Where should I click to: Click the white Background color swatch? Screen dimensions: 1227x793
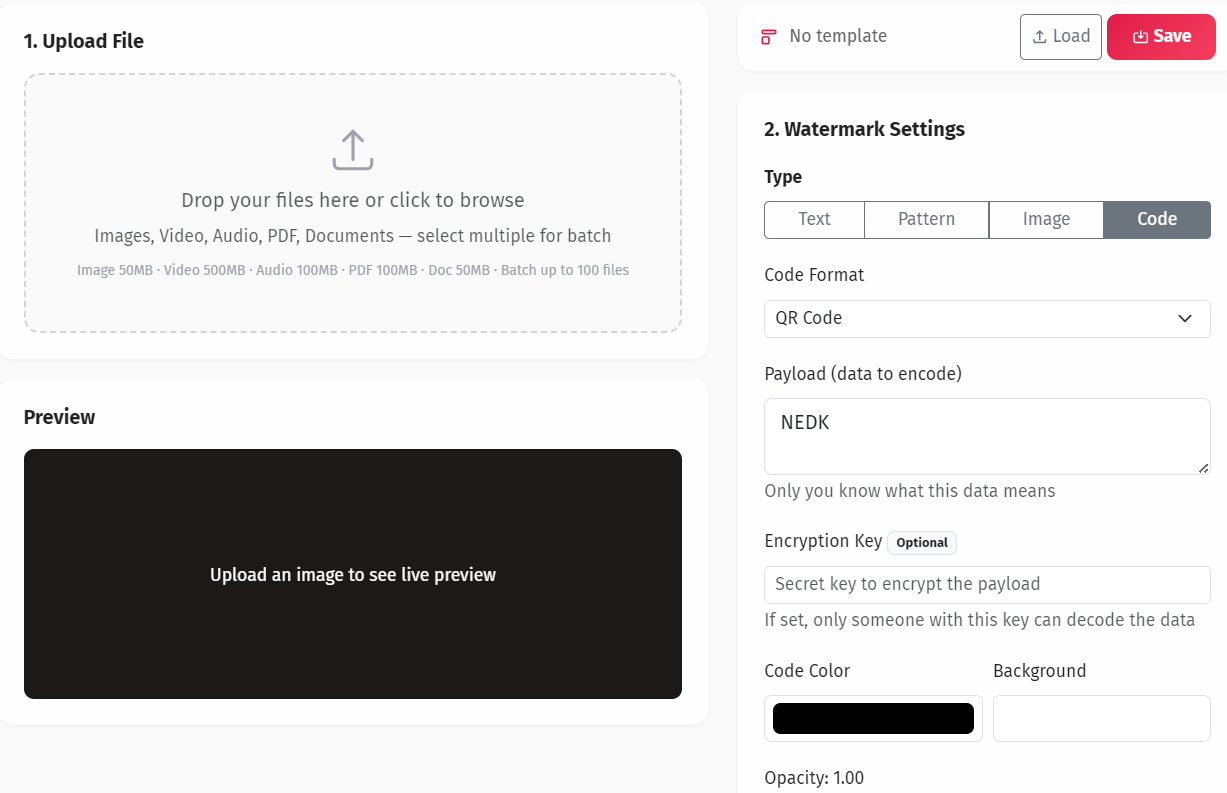(x=1101, y=718)
